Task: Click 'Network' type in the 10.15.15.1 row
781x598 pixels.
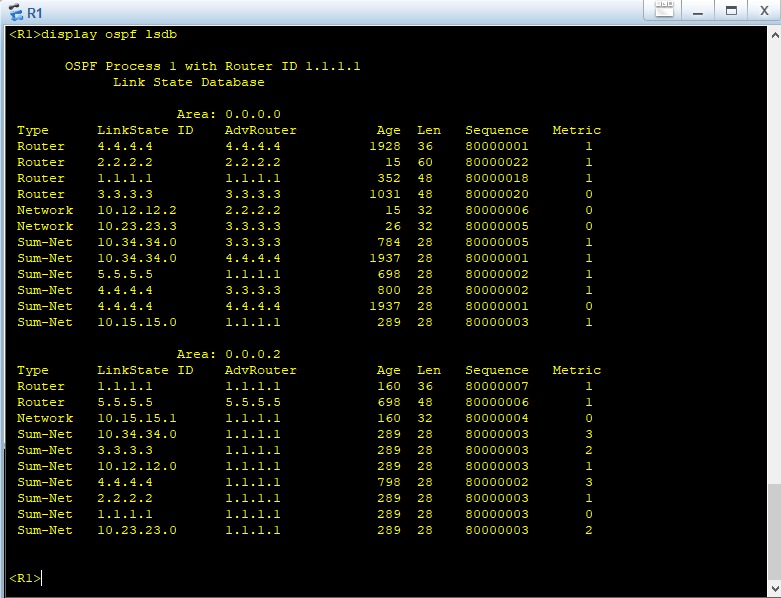Action: [x=45, y=418]
